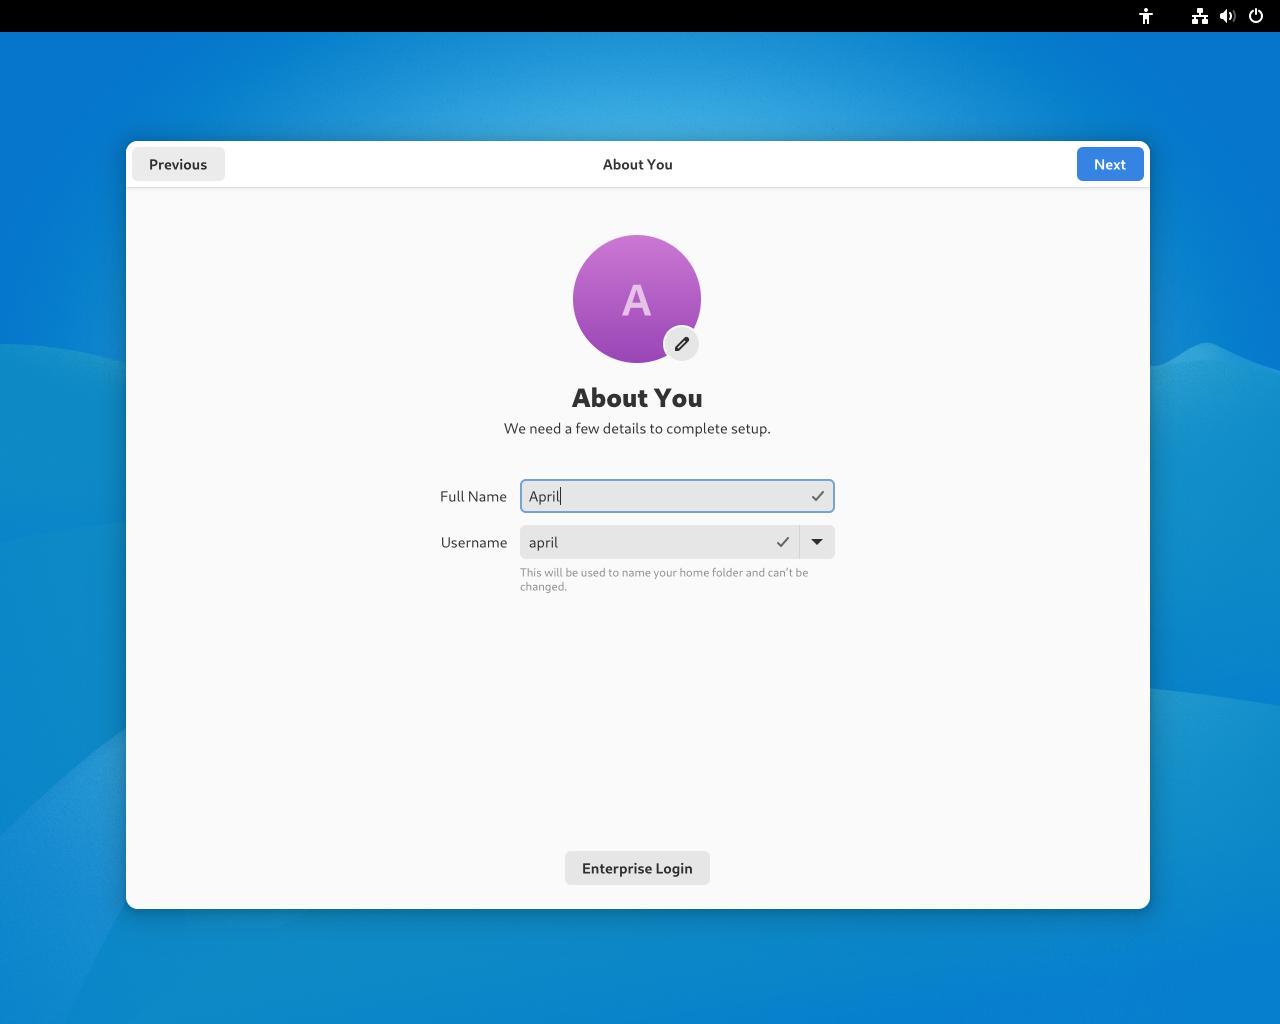
Task: Expand the Username suggestions dropdown arrow
Action: 817,542
